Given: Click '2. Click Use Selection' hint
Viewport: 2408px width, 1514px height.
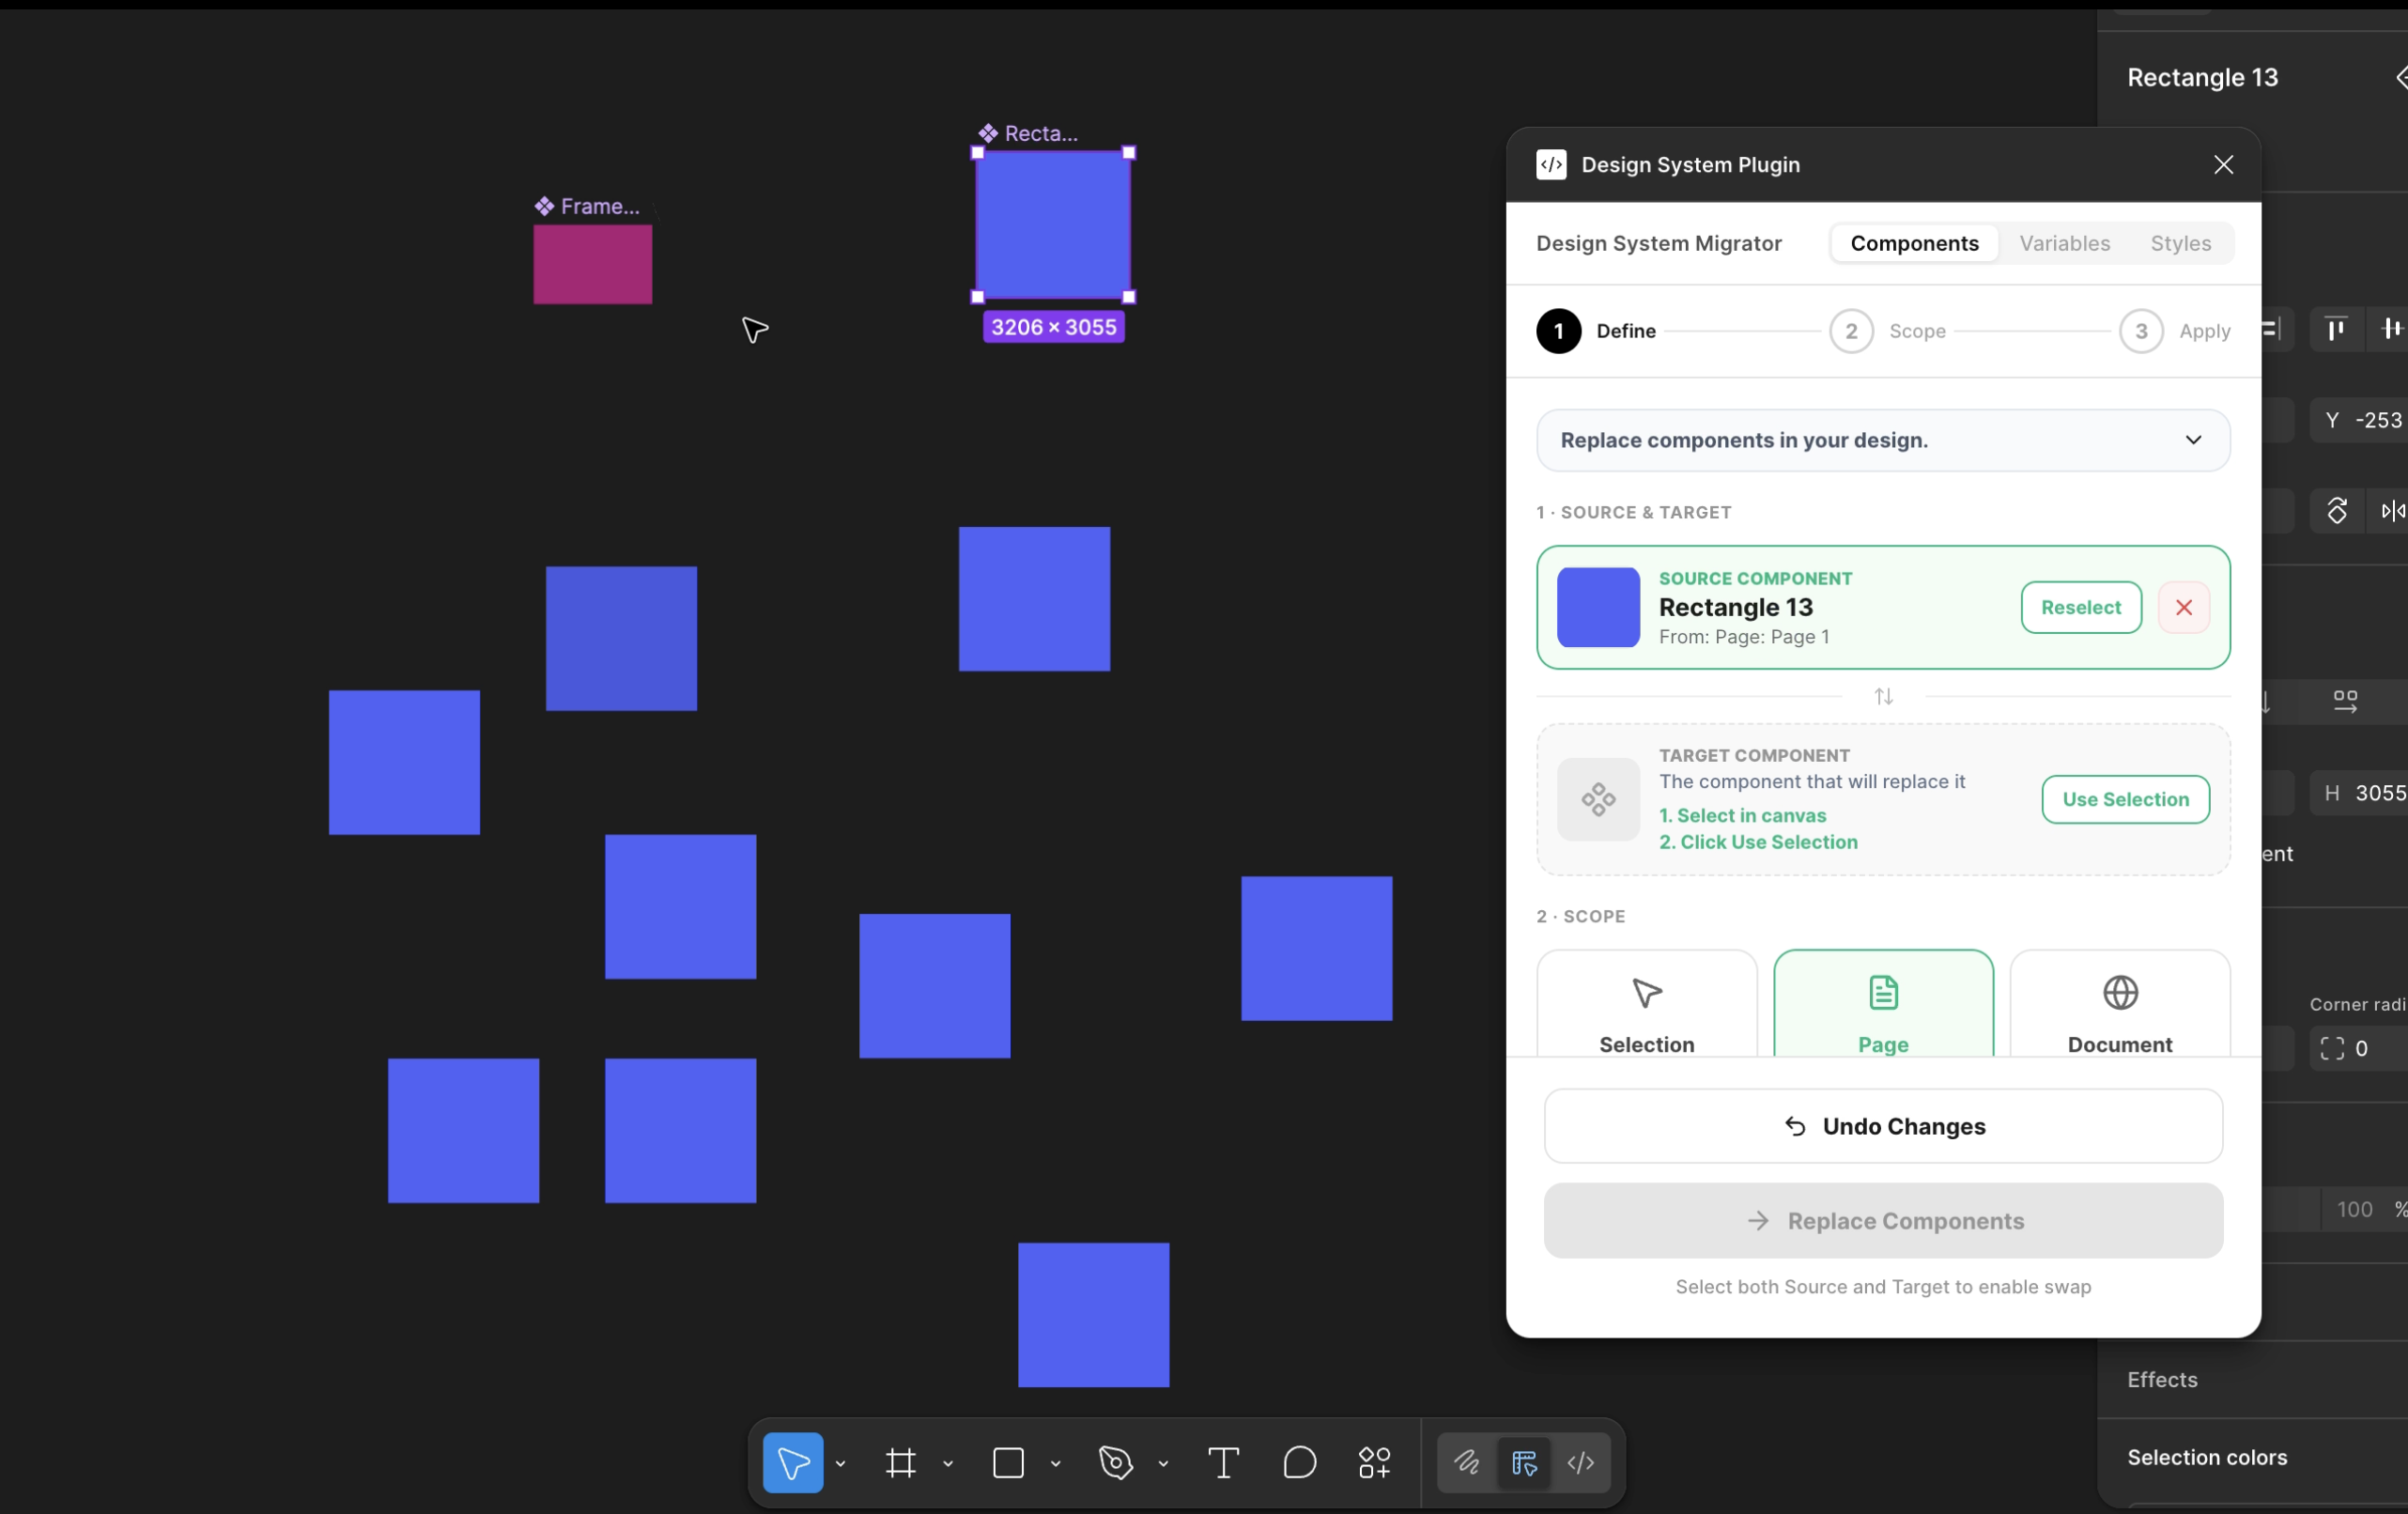Looking at the screenshot, I should pyautogui.click(x=1757, y=842).
